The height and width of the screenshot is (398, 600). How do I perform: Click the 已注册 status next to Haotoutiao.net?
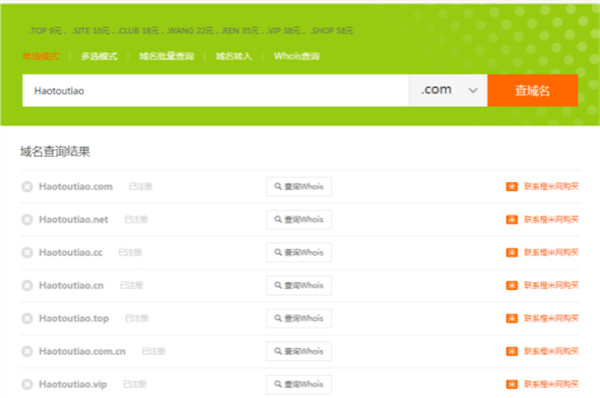pyautogui.click(x=136, y=219)
